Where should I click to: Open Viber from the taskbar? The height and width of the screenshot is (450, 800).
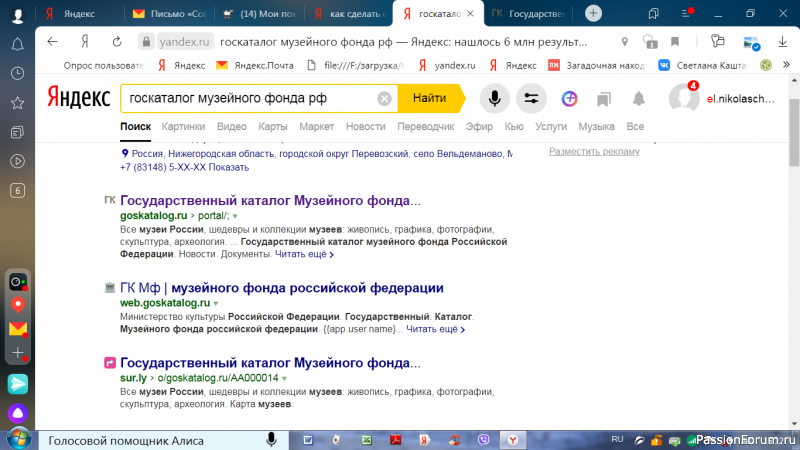tap(484, 440)
